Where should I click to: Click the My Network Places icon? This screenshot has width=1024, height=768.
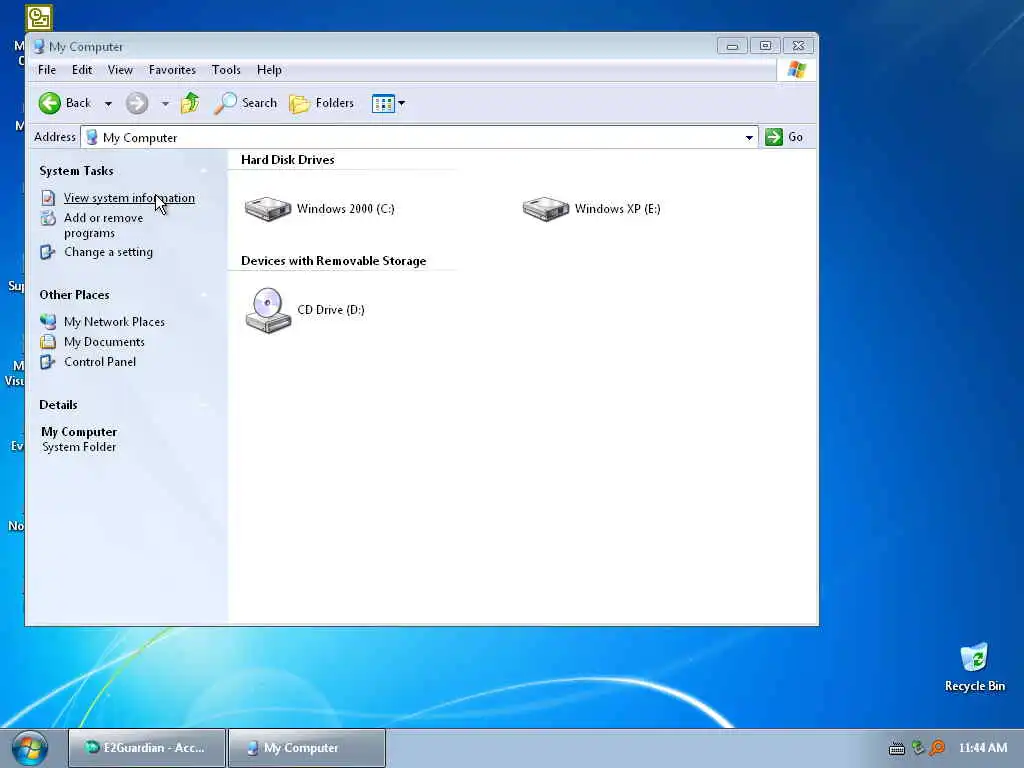tap(48, 321)
